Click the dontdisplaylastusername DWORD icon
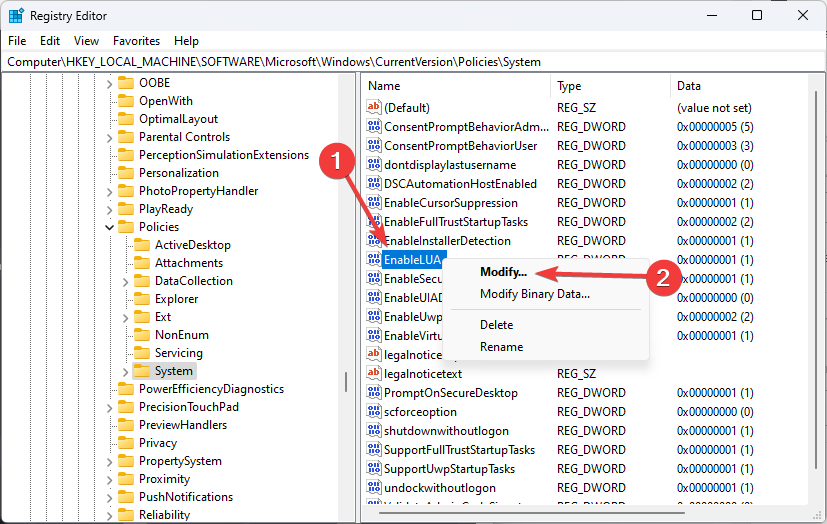The image size is (827, 524). coord(373,164)
